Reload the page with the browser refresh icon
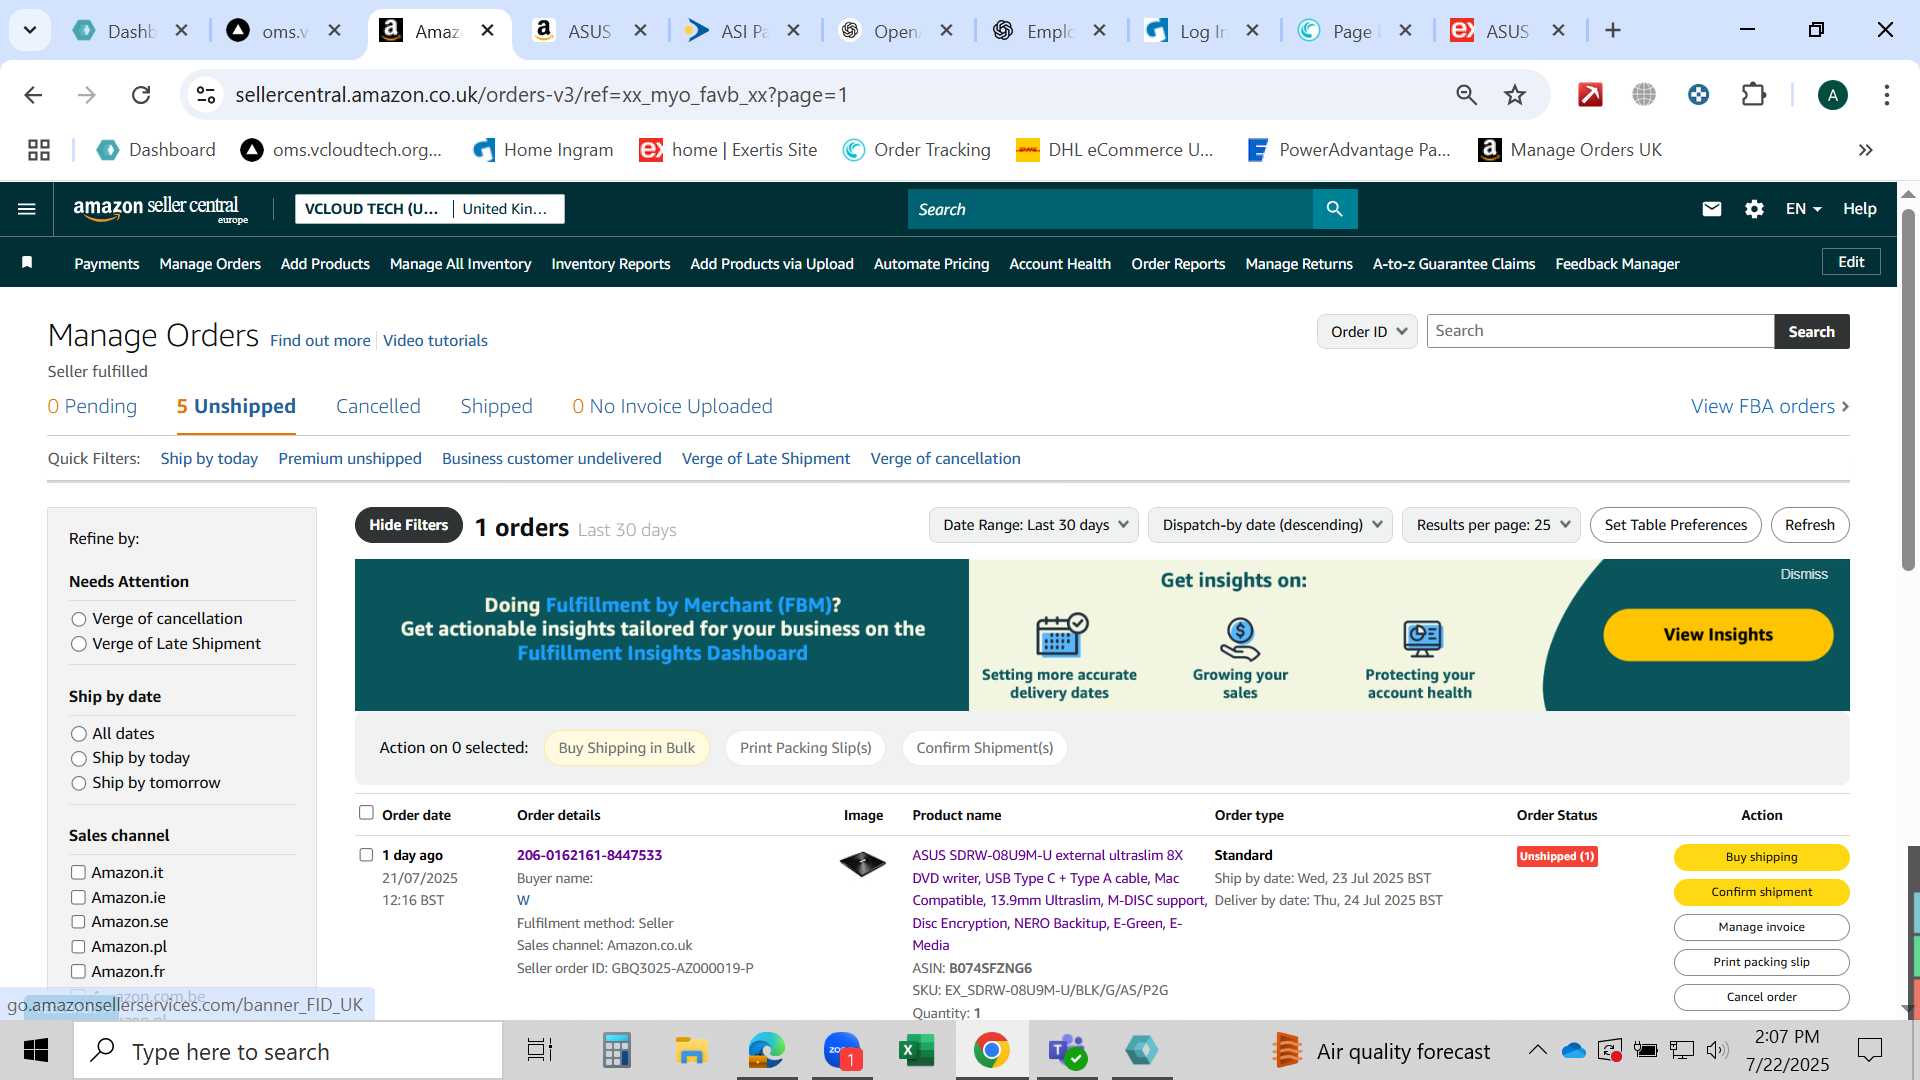This screenshot has width=1920, height=1080. click(141, 95)
